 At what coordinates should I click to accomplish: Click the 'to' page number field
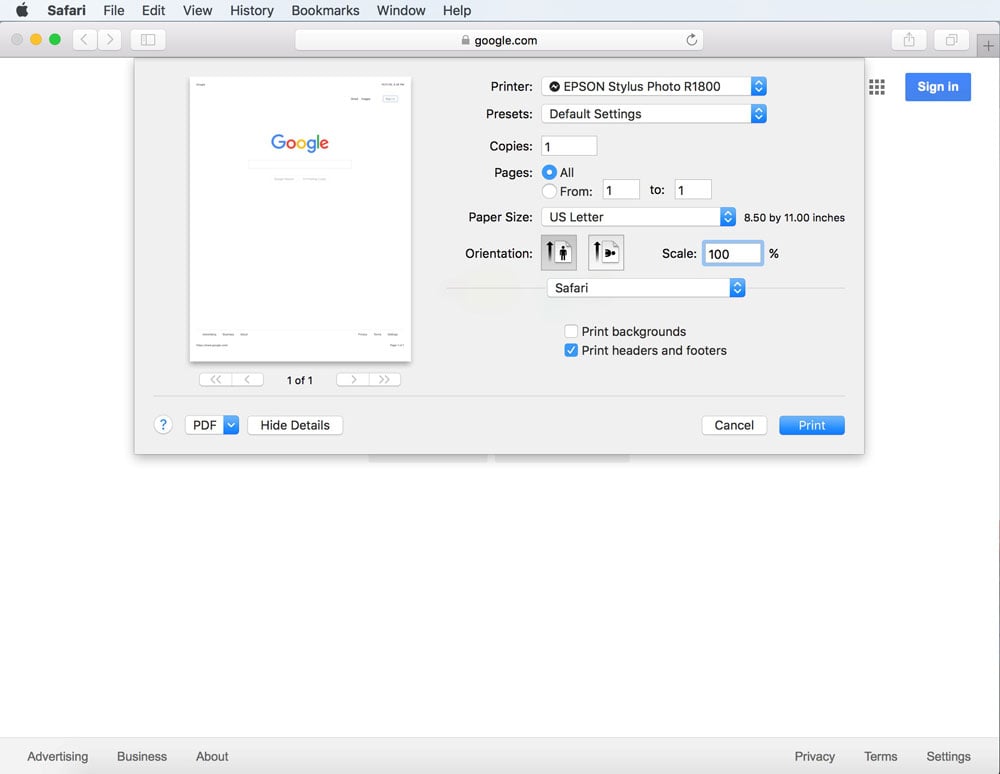(693, 190)
